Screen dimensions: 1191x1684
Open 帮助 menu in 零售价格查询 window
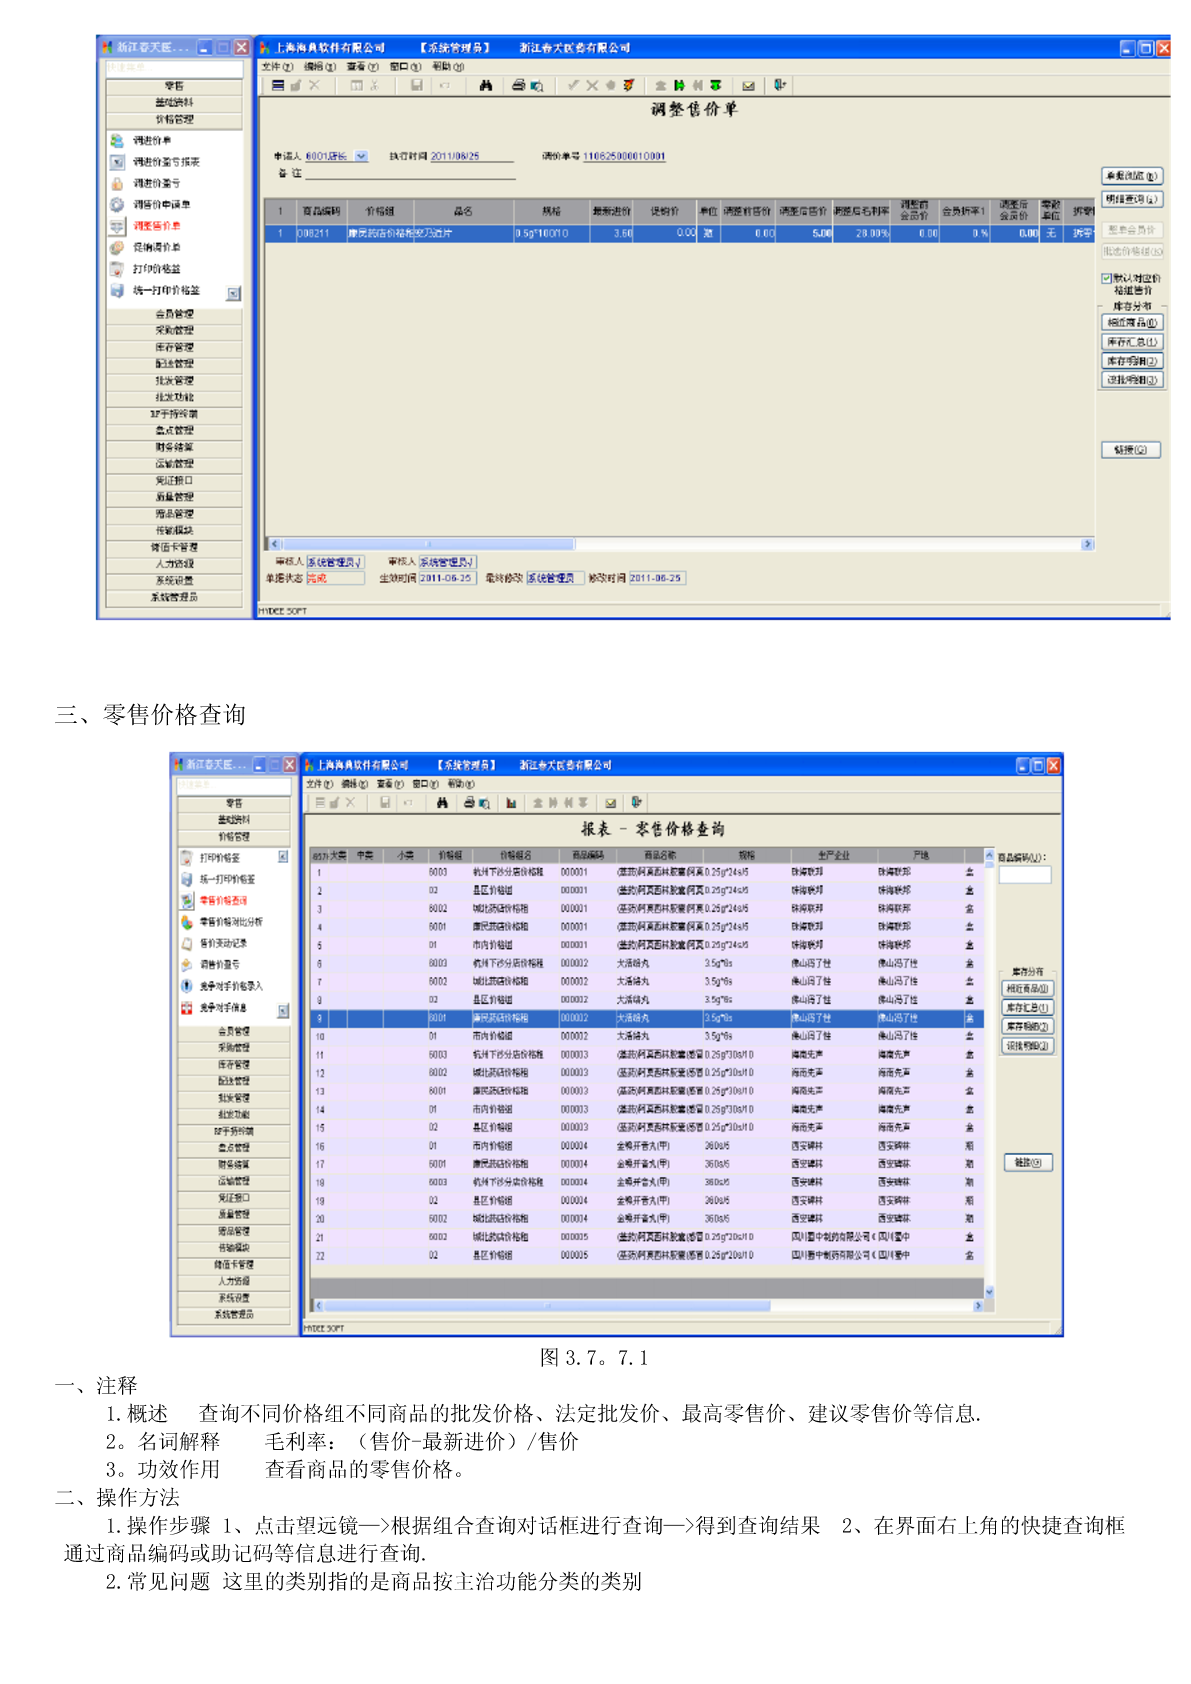coord(460,784)
